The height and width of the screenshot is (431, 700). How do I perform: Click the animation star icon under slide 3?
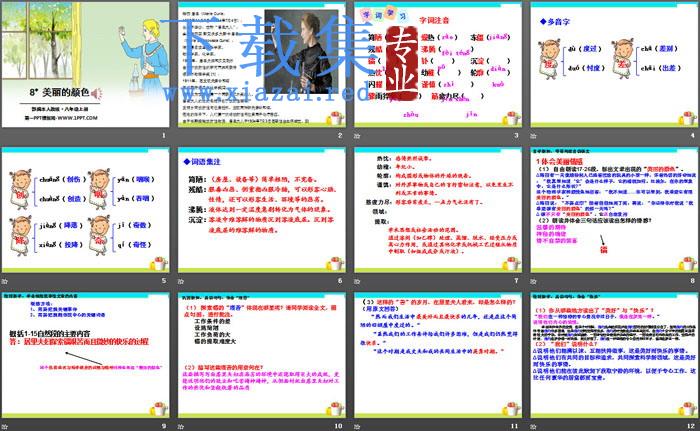coord(357,135)
